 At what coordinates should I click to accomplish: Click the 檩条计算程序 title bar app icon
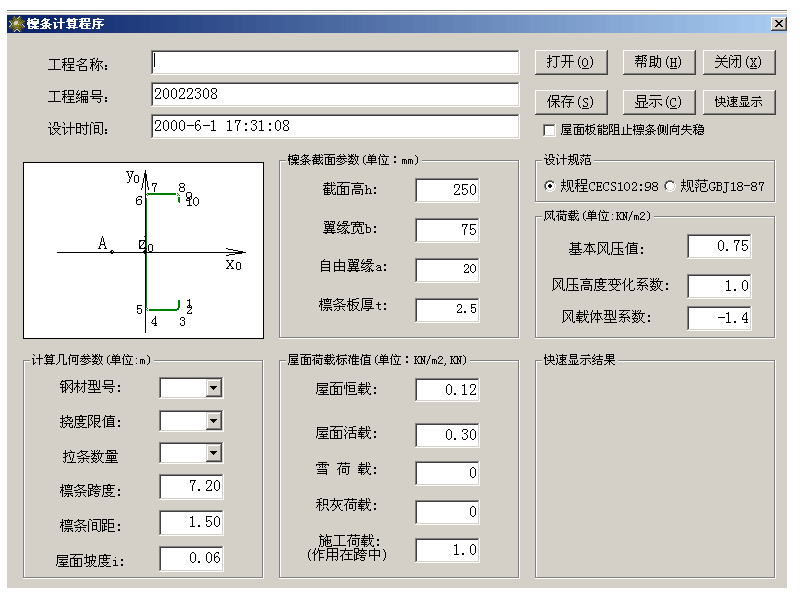coord(16,24)
